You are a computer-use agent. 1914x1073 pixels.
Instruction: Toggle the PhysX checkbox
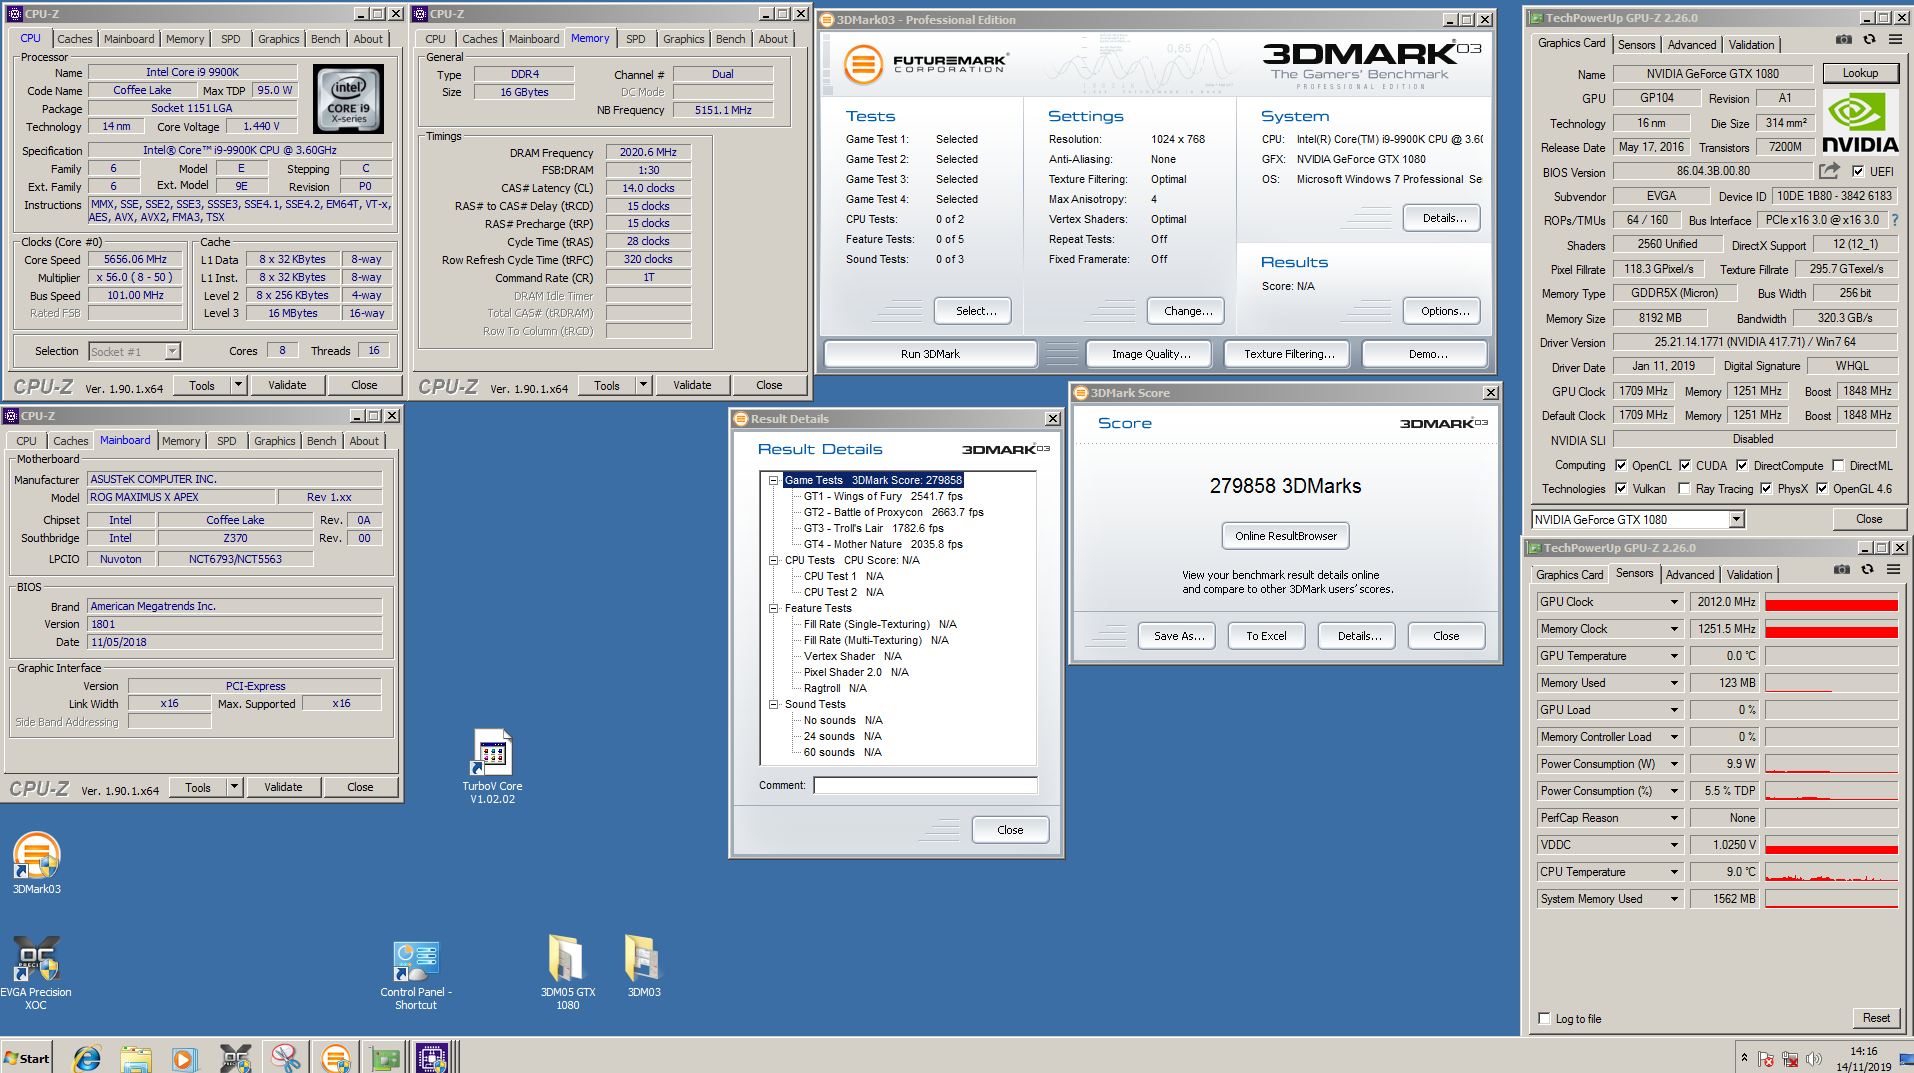(1766, 488)
